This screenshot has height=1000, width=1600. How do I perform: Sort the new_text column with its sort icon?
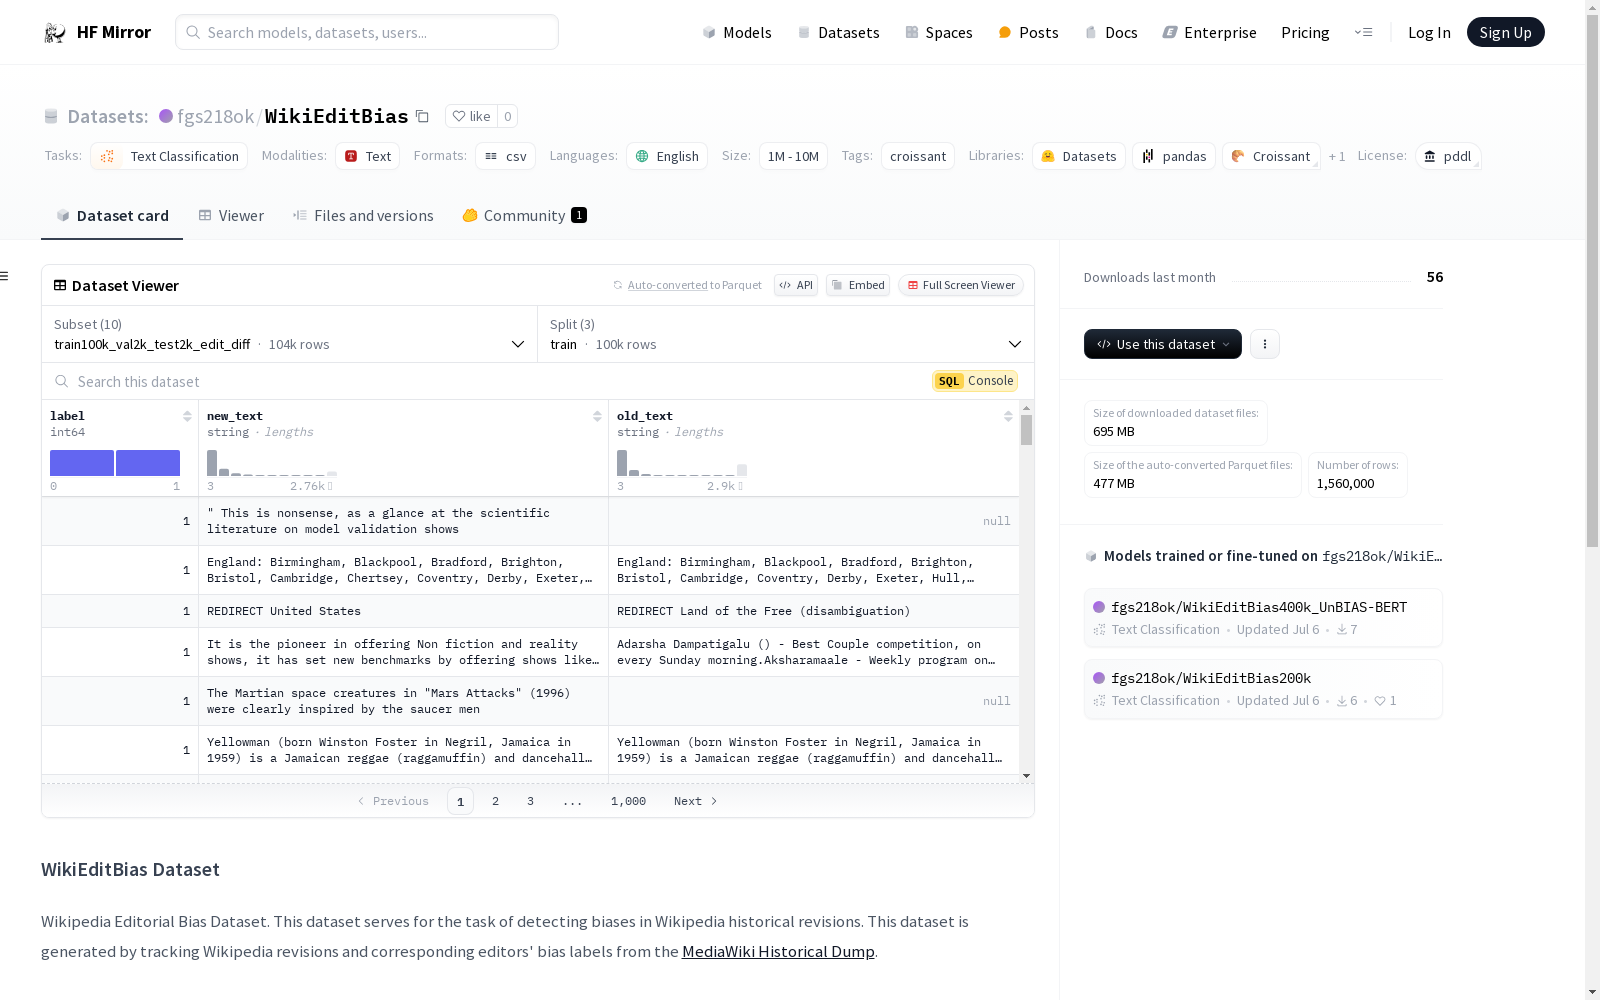(x=597, y=416)
